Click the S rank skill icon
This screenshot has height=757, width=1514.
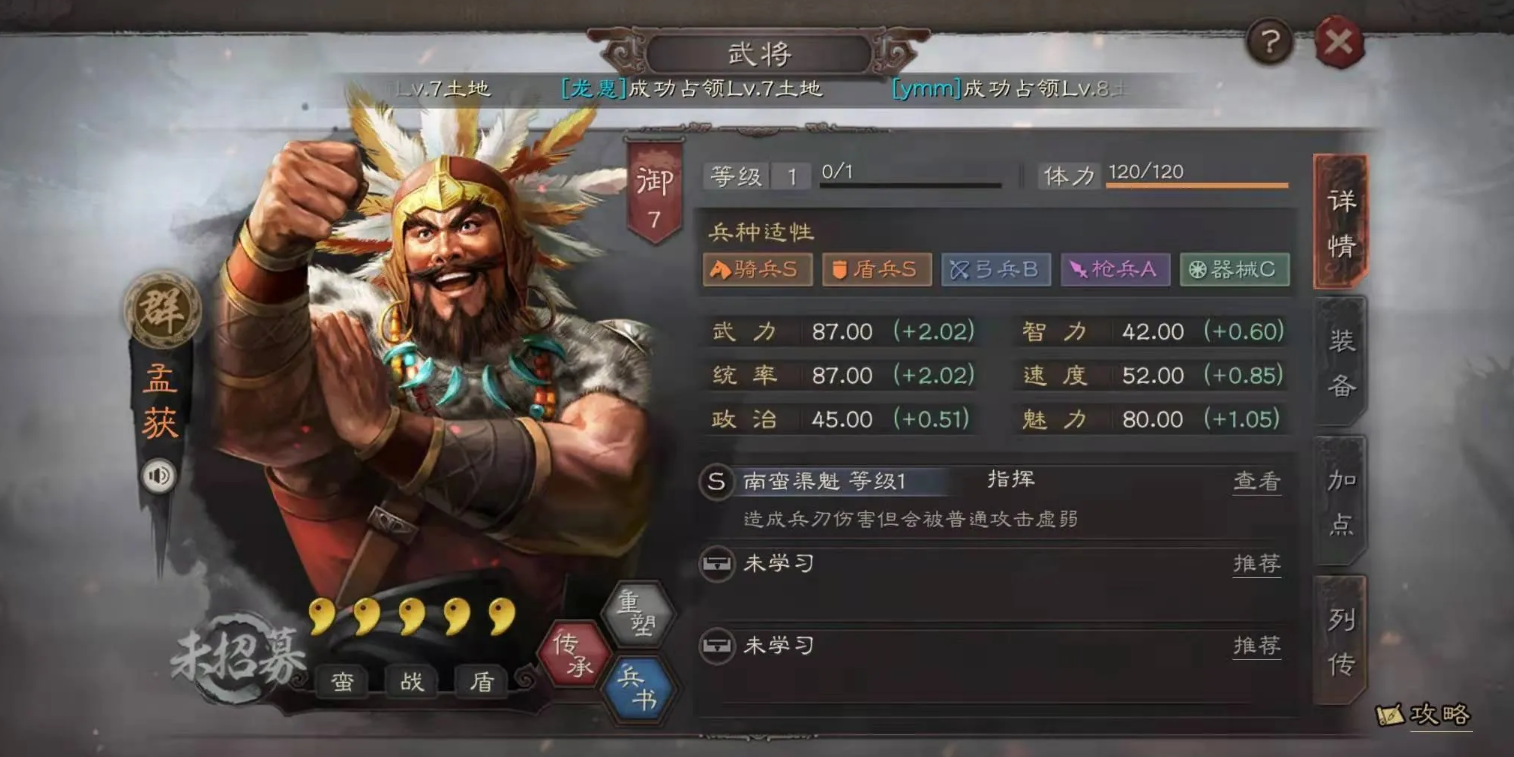pyautogui.click(x=716, y=481)
